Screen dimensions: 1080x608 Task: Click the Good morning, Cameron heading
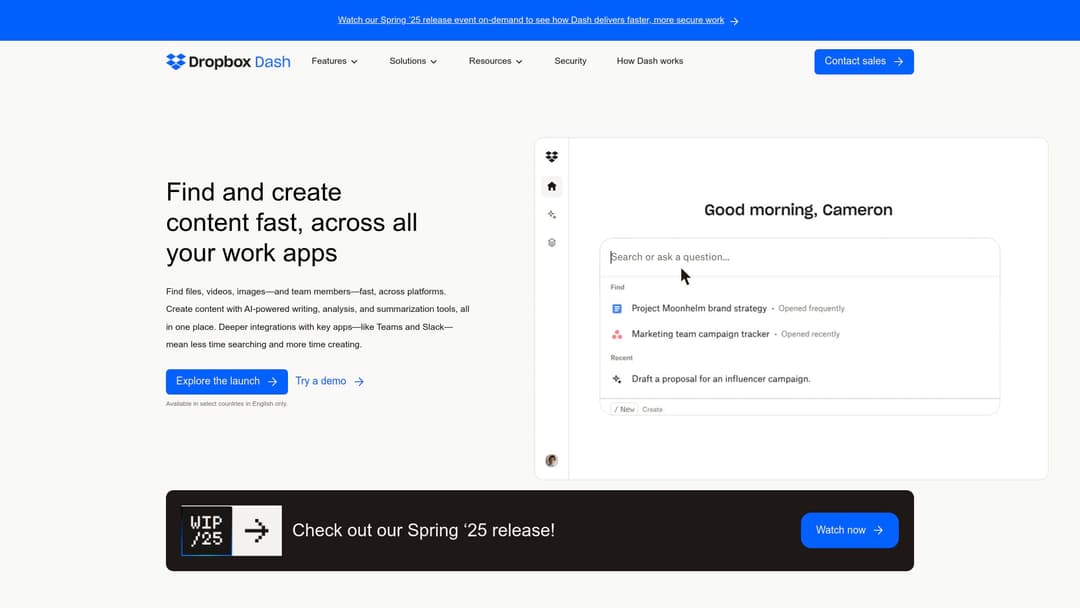(x=798, y=210)
